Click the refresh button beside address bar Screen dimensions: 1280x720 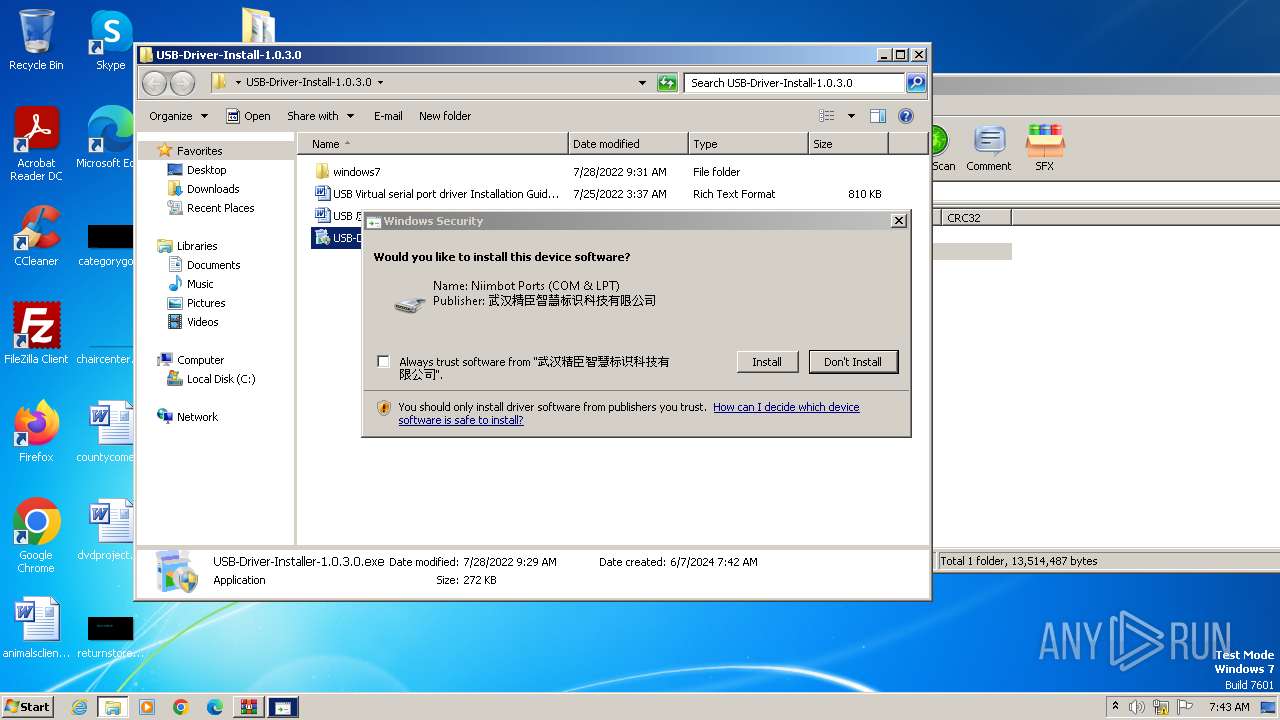(667, 83)
